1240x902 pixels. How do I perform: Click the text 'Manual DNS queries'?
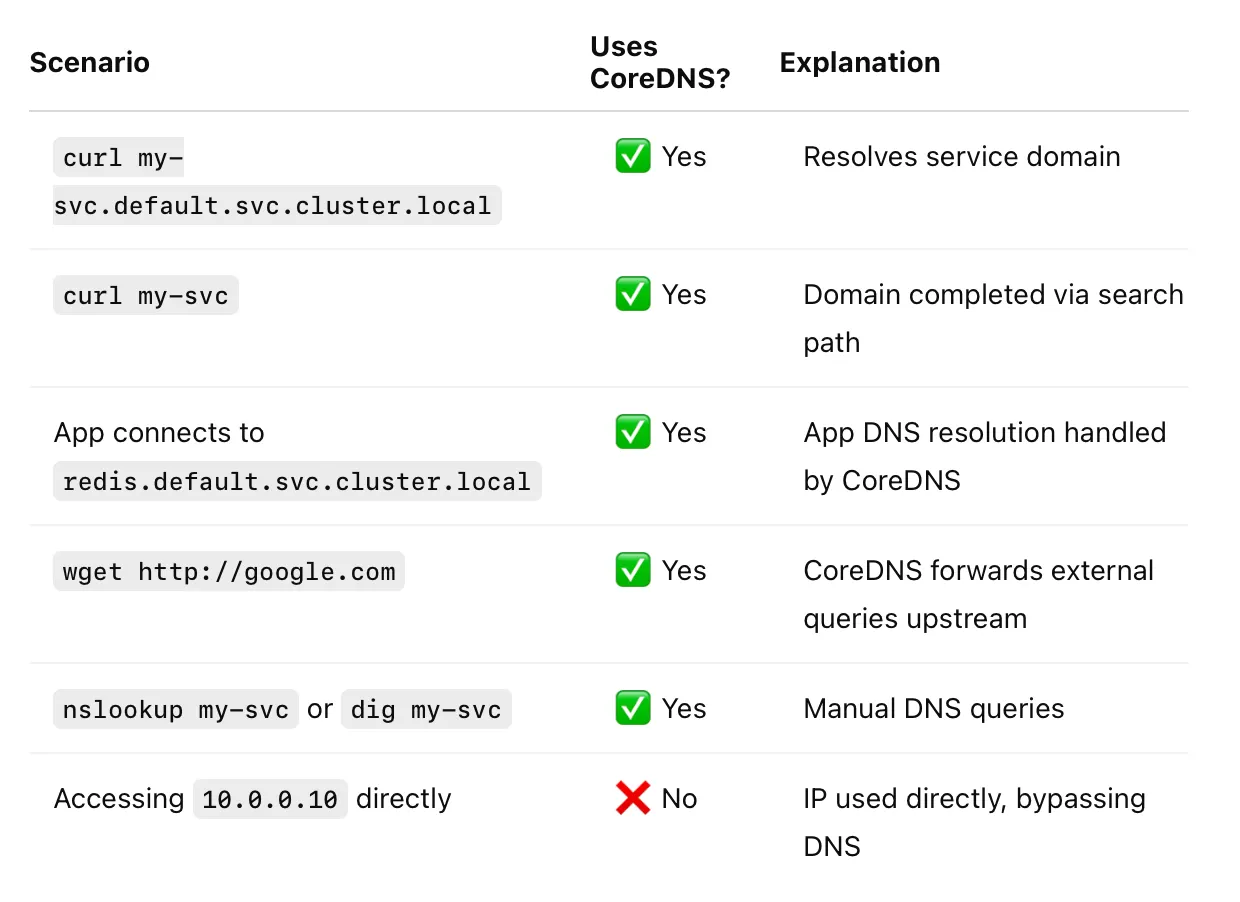click(x=934, y=709)
